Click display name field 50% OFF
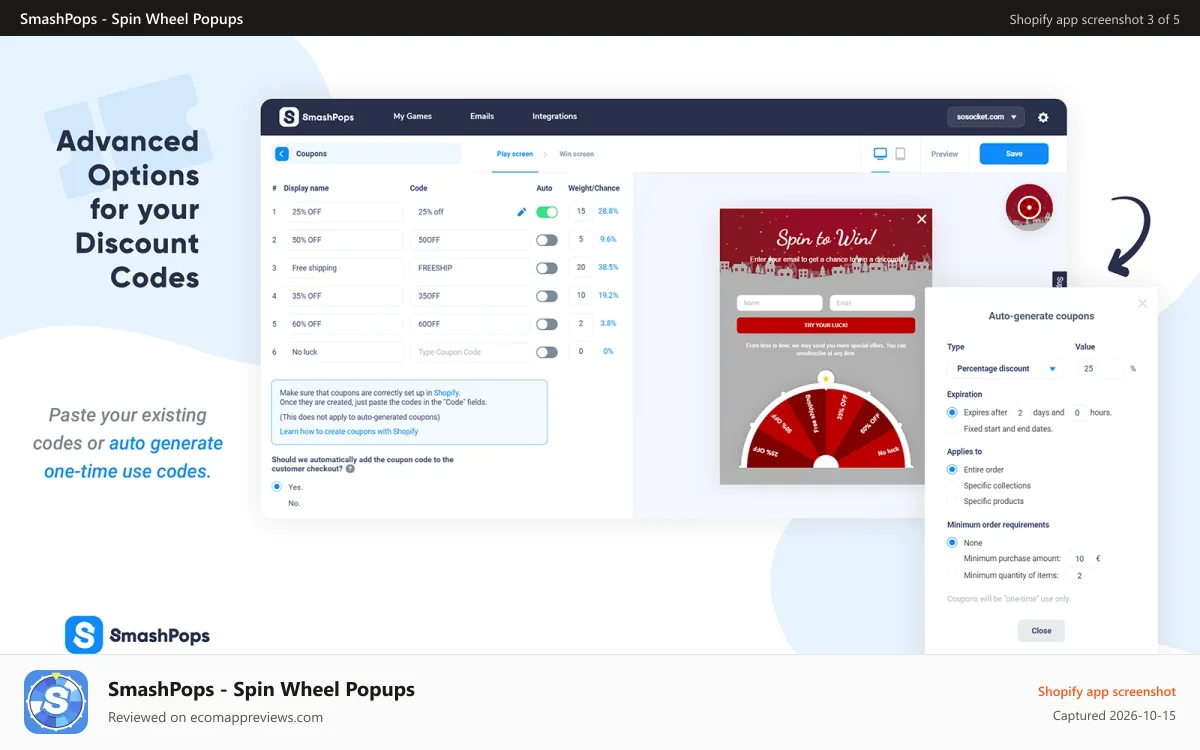 coord(343,240)
